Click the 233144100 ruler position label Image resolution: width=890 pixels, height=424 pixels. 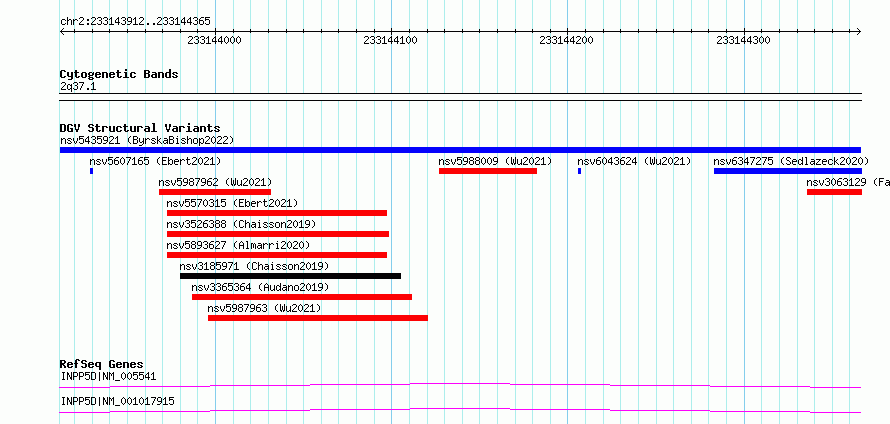tap(390, 41)
